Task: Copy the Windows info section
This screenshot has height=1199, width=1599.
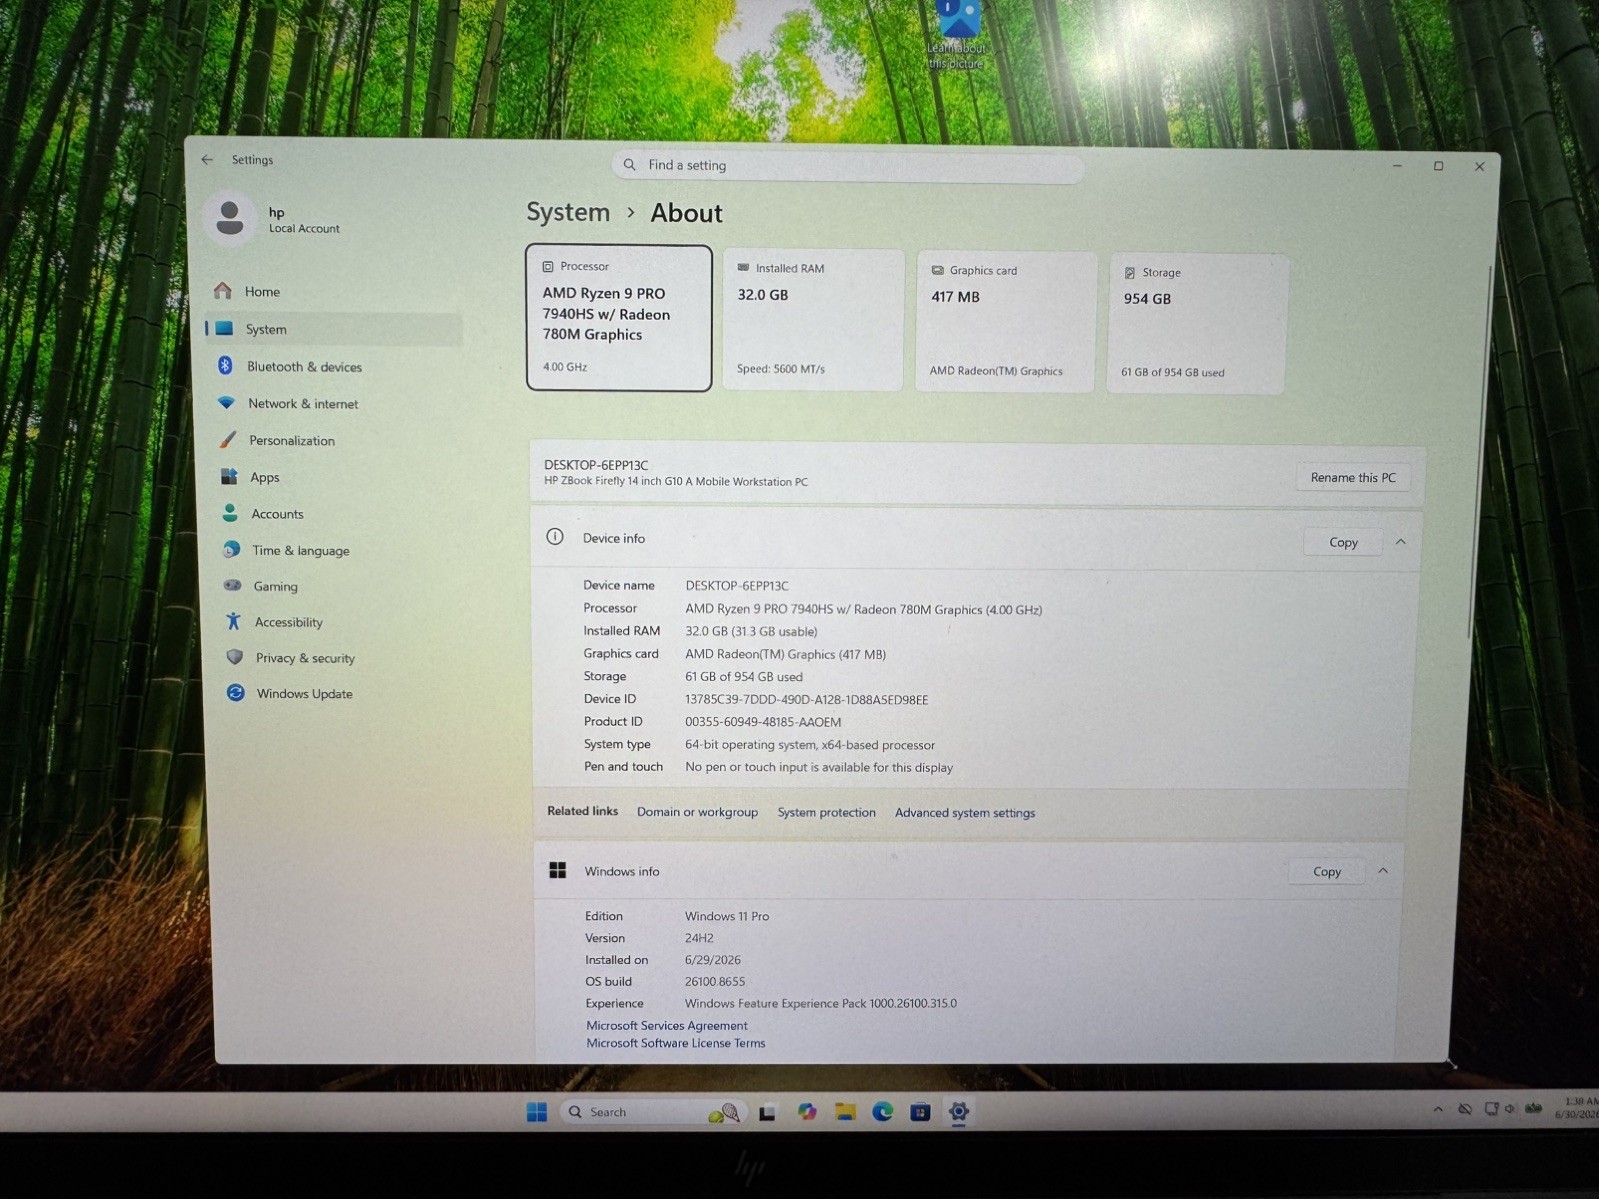Action: point(1327,871)
